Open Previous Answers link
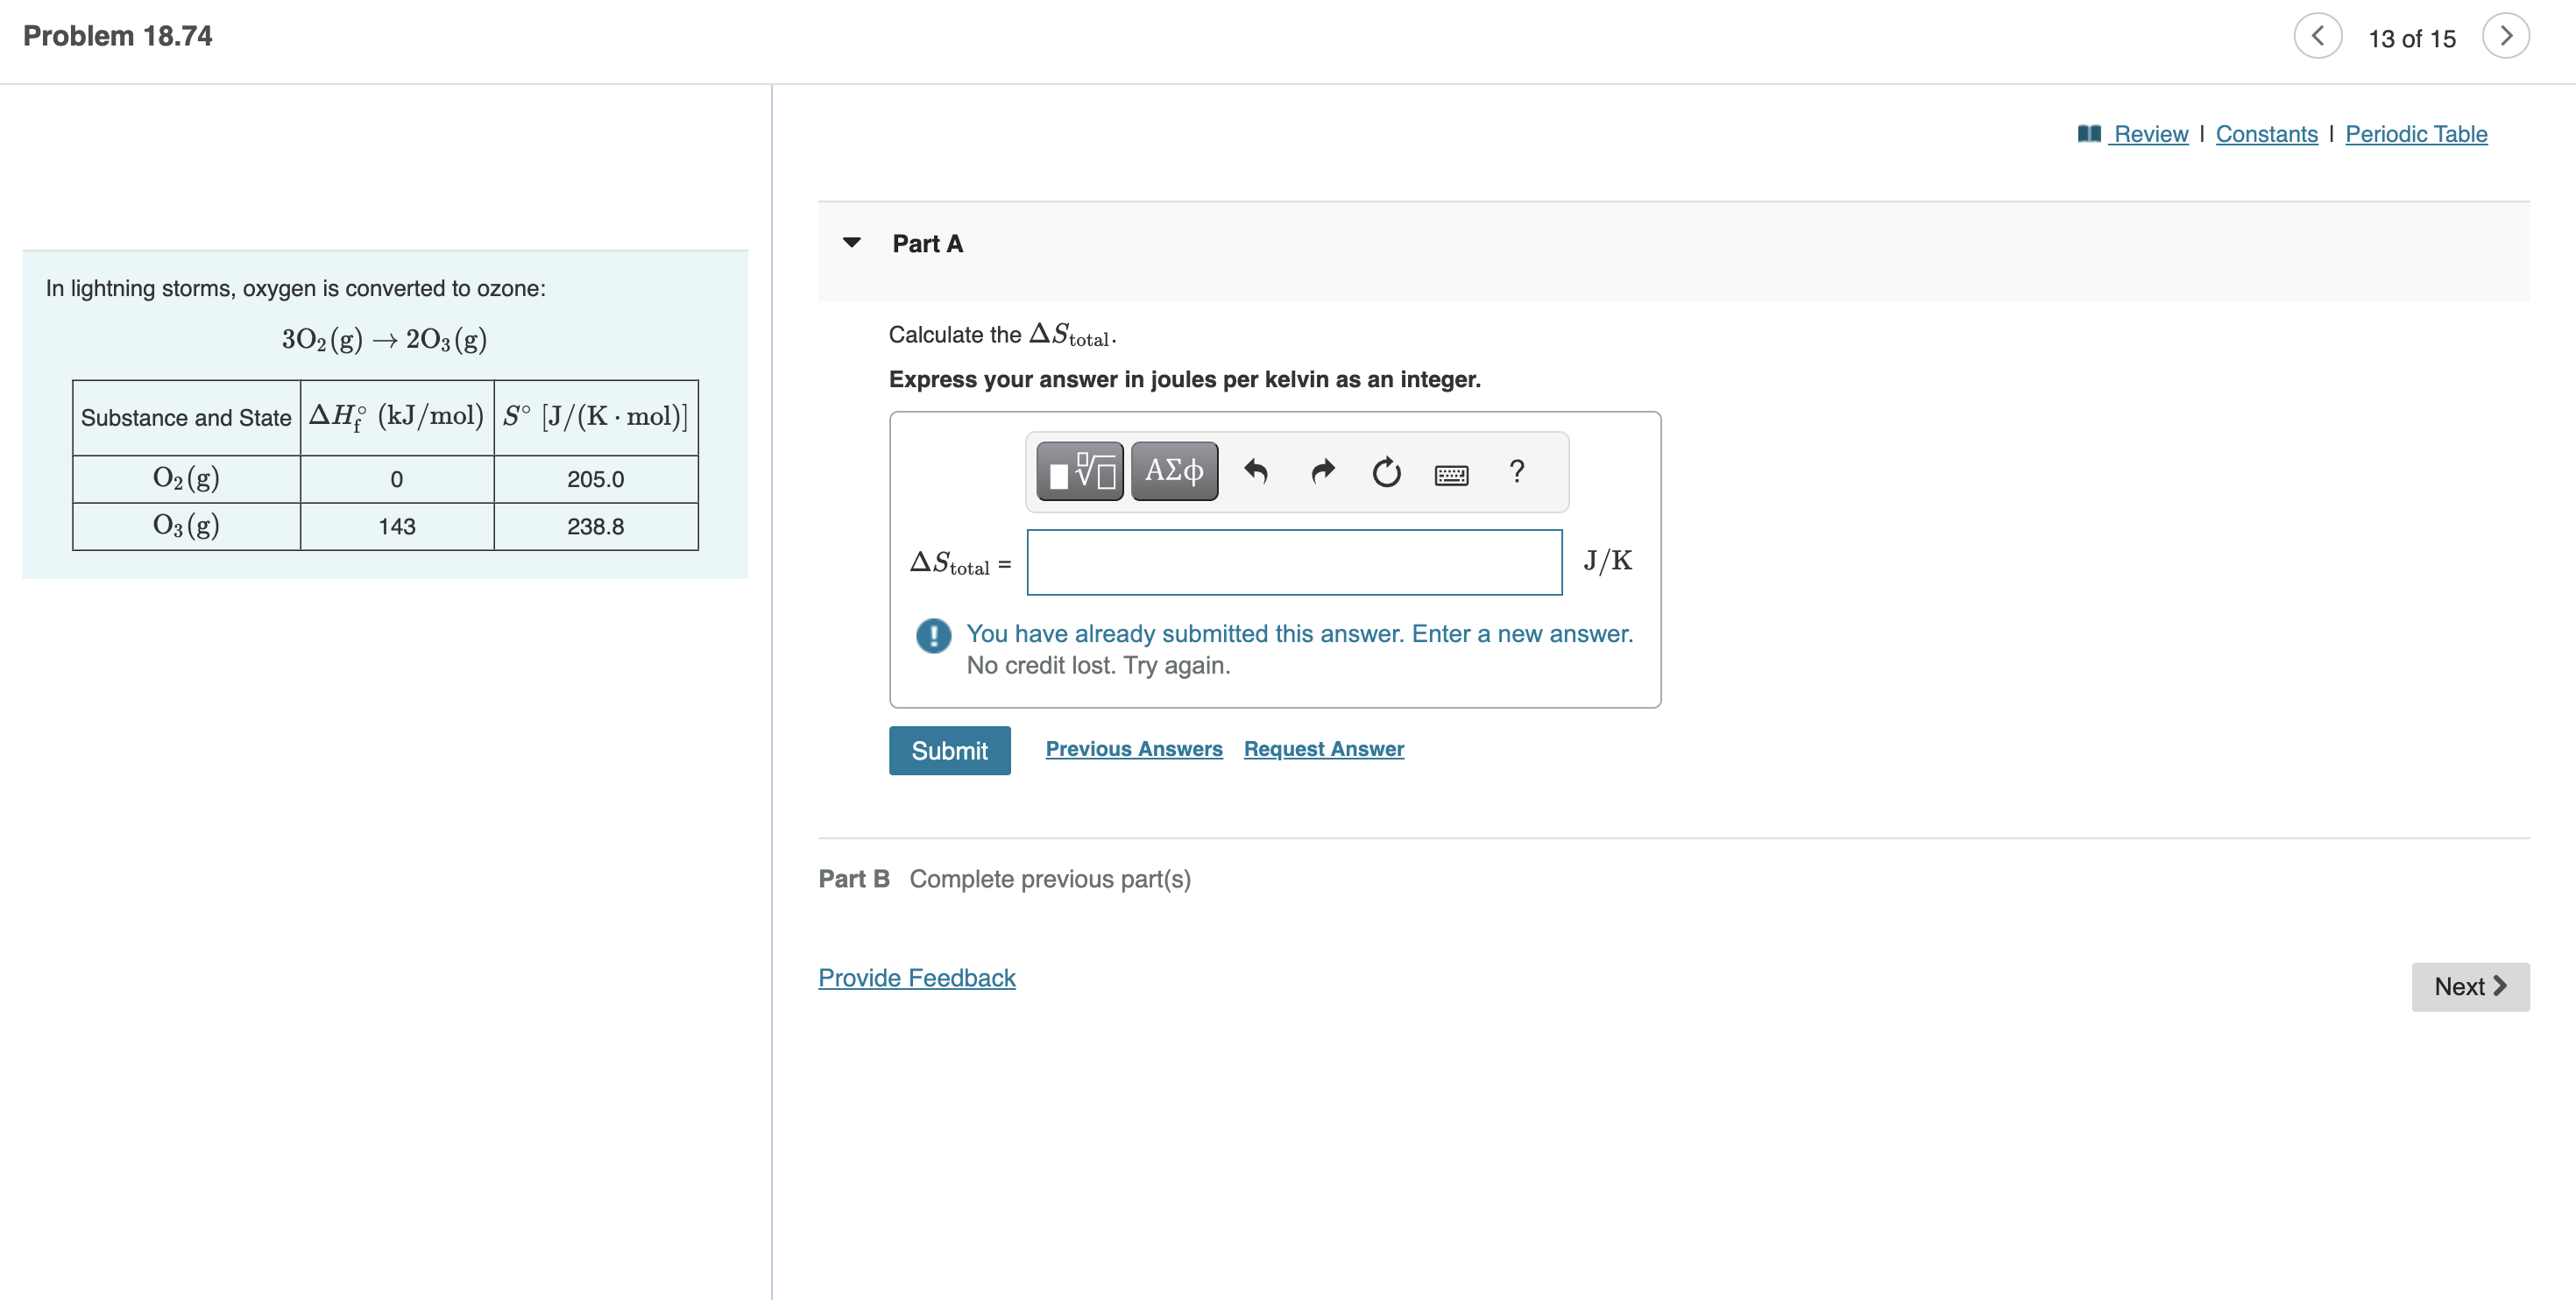 (1134, 749)
